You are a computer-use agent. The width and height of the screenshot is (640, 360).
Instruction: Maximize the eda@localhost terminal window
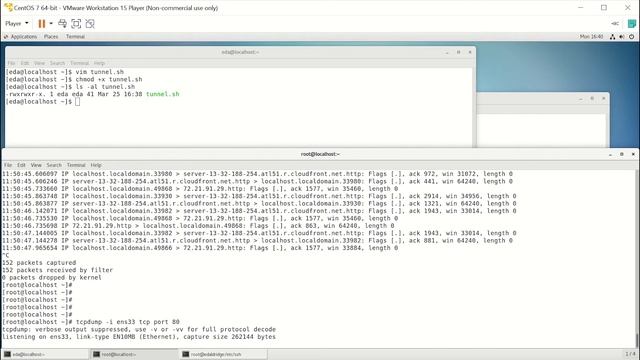pyautogui.click(x=458, y=52)
